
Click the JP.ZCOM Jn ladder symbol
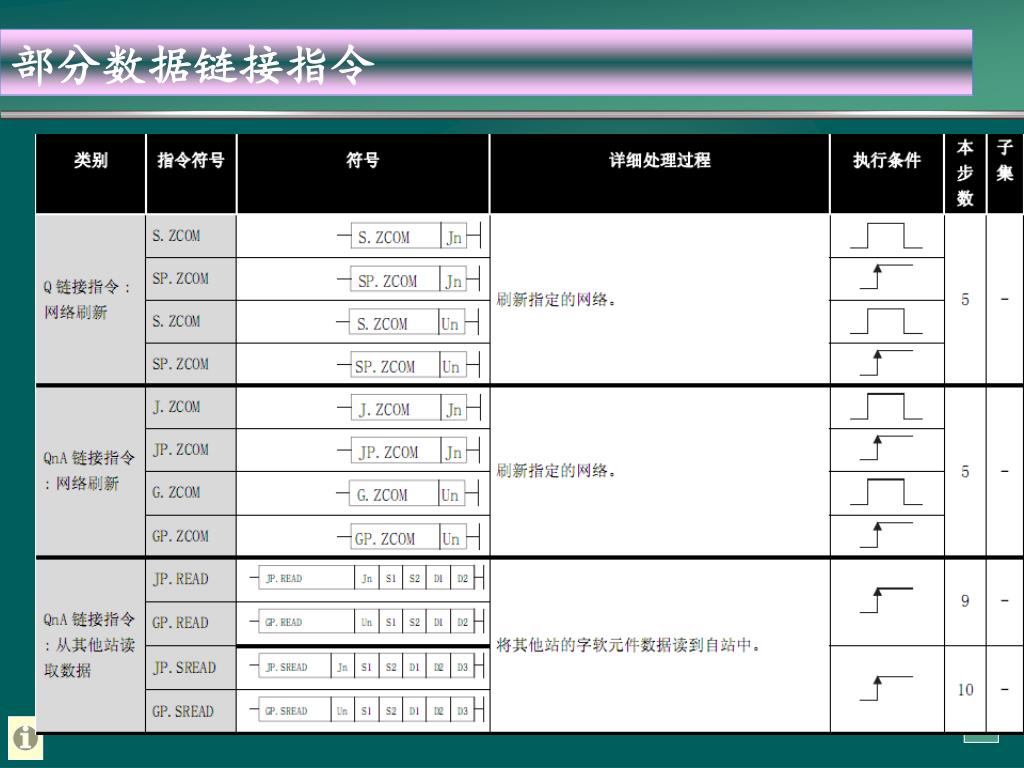click(x=409, y=451)
